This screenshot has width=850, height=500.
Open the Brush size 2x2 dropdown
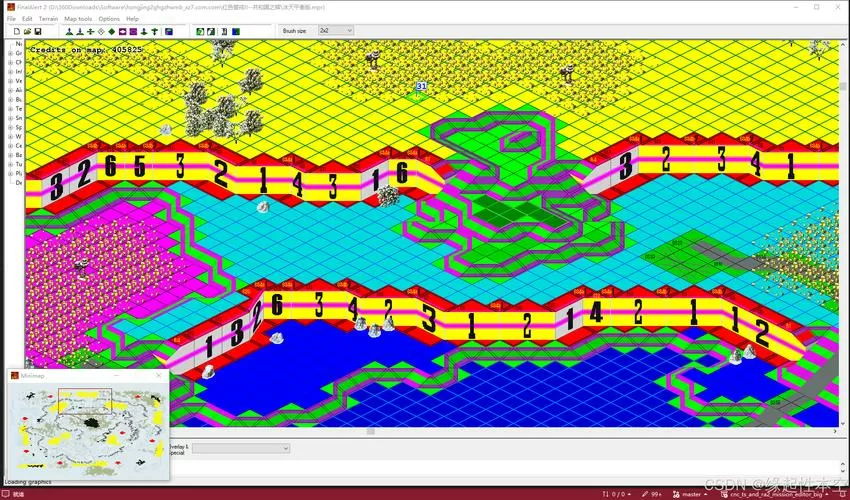336,31
